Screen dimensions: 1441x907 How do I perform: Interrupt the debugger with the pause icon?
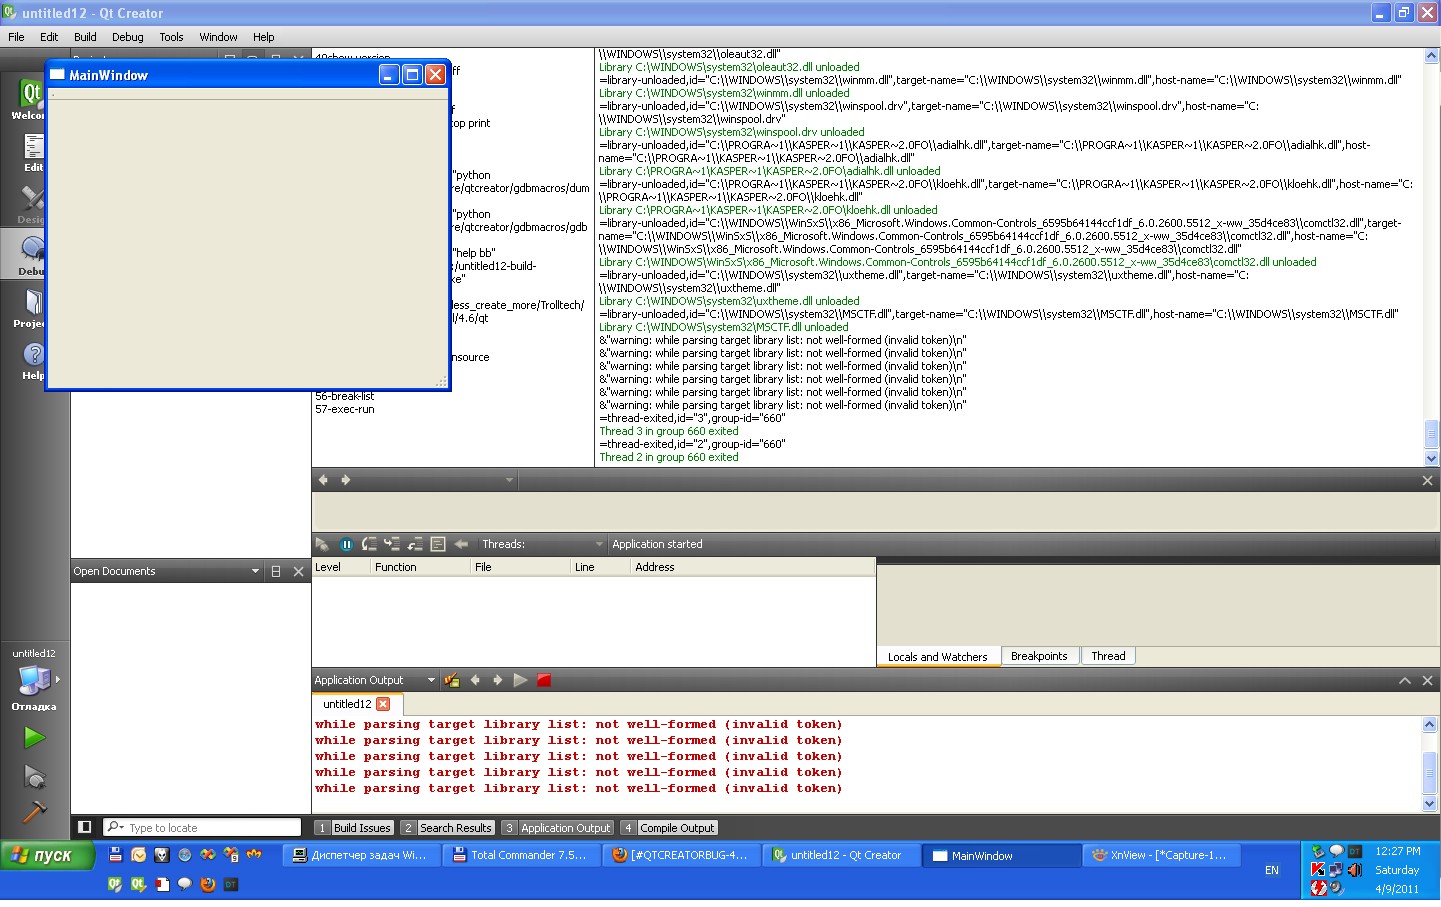coord(346,544)
